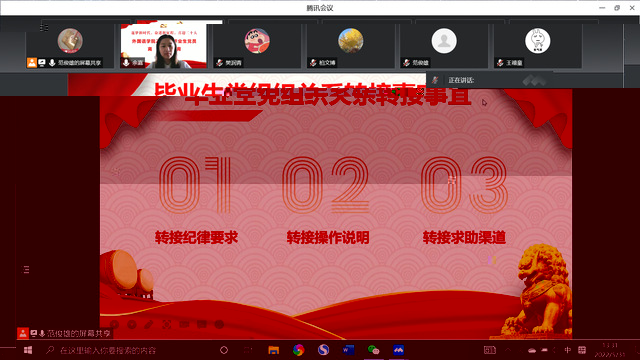Image resolution: width=640 pixels, height=360 pixels.
Task: Open the taskbar clock and date
Action: 609,350
